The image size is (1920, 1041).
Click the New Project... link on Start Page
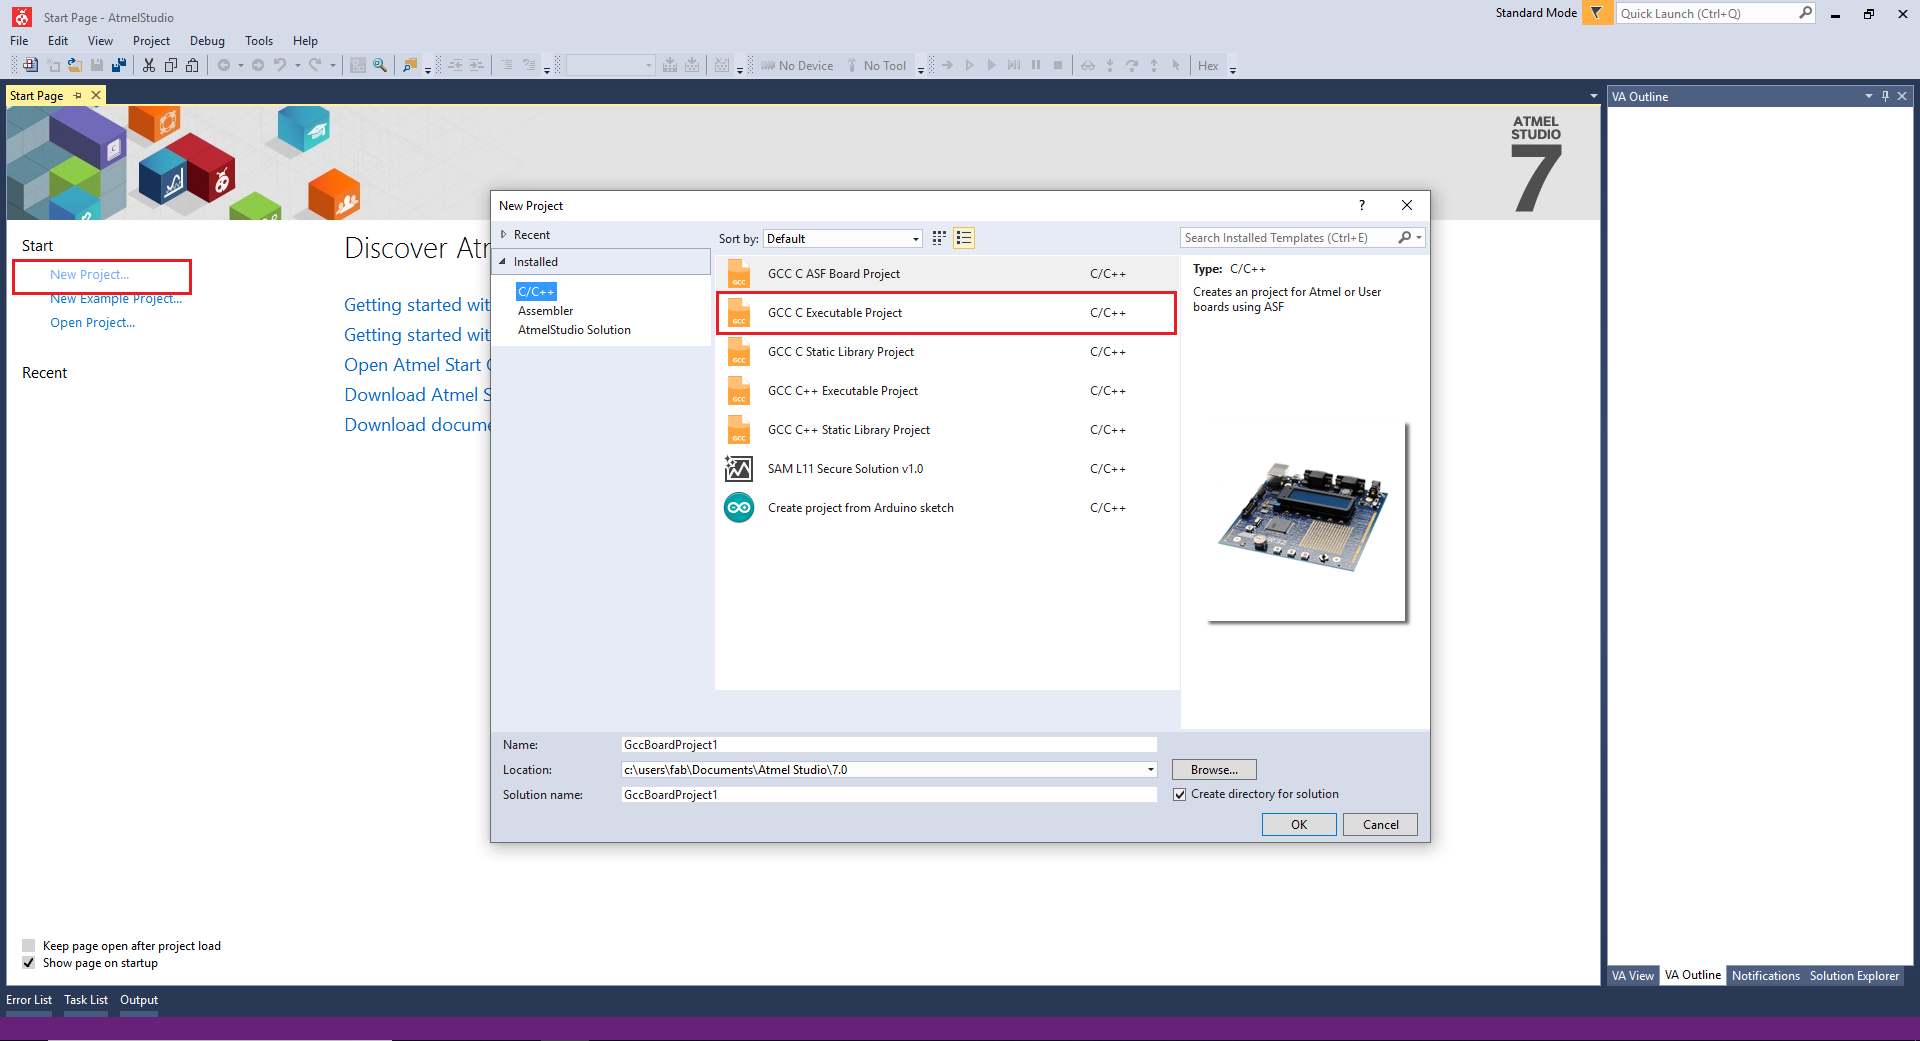90,275
